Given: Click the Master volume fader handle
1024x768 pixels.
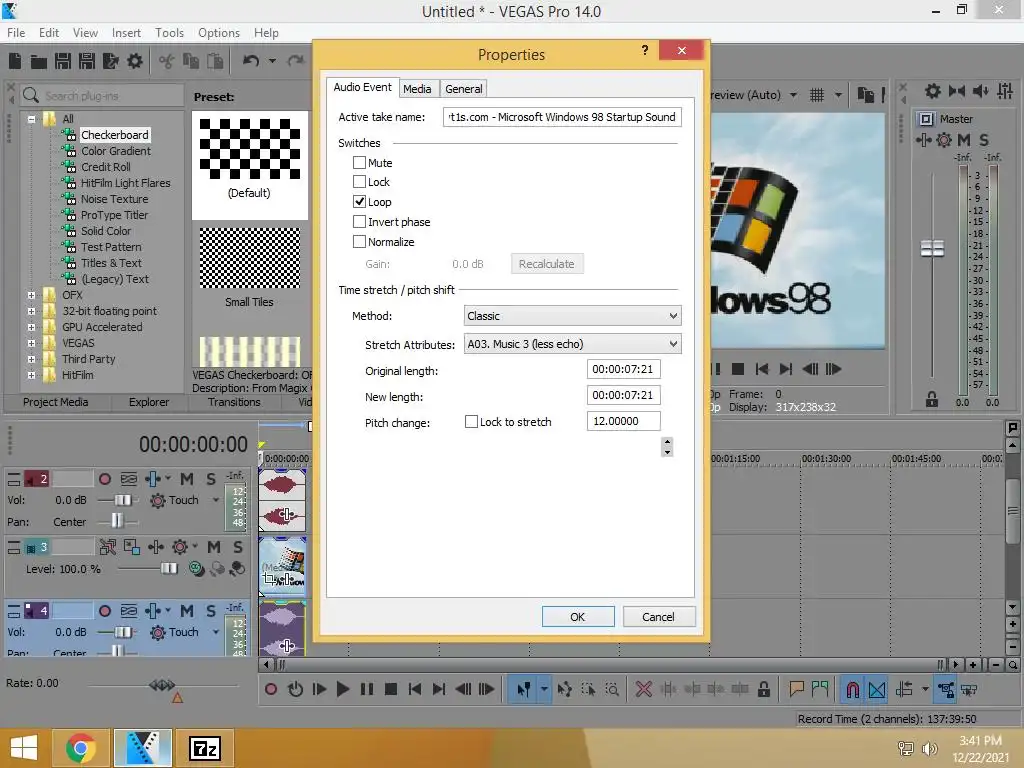Looking at the screenshot, I should (x=932, y=248).
